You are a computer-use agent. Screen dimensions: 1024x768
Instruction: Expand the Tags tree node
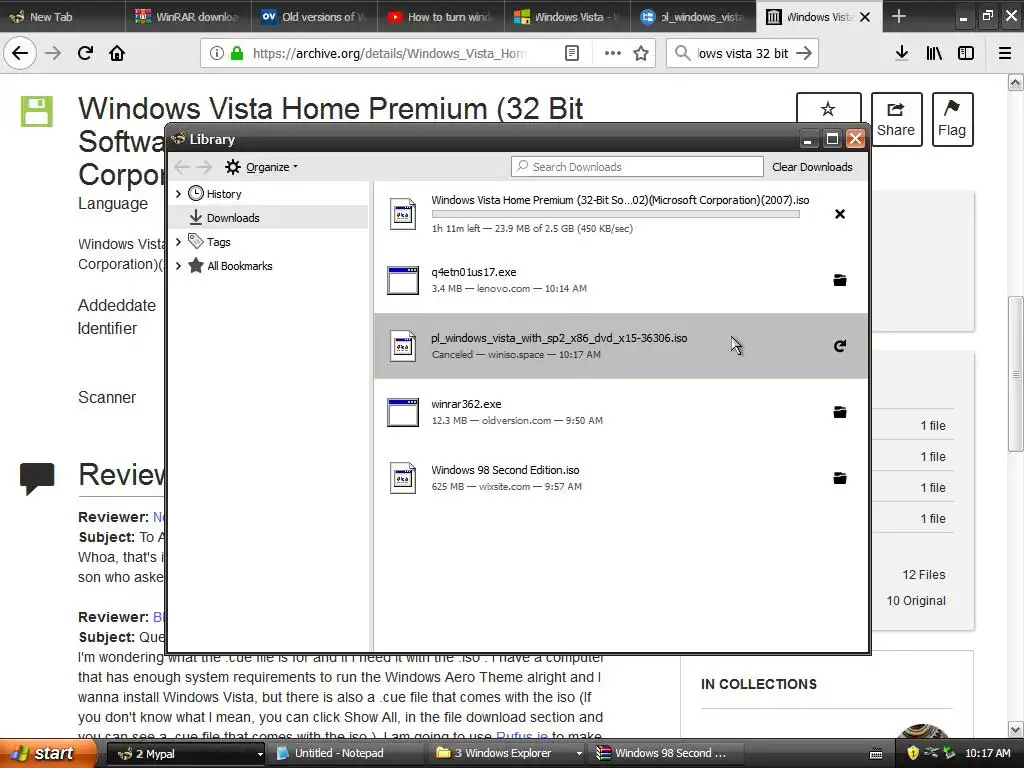pyautogui.click(x=178, y=242)
